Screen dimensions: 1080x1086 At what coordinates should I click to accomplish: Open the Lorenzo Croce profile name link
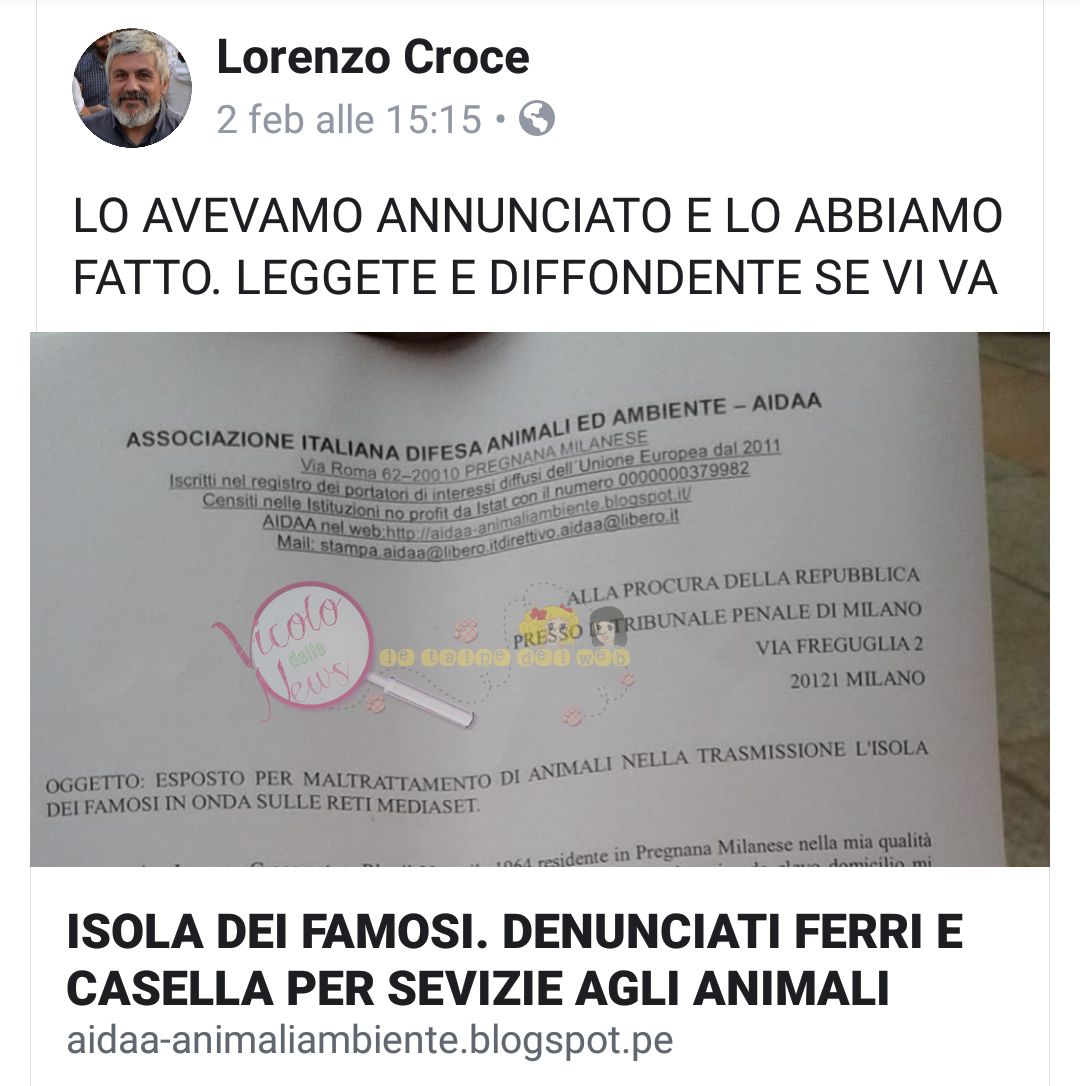pyautogui.click(x=373, y=57)
